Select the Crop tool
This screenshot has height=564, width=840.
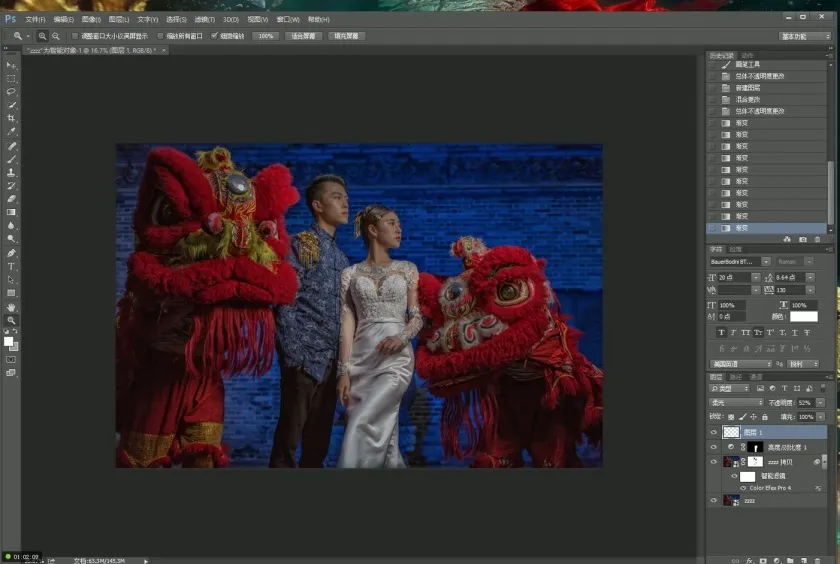point(12,118)
